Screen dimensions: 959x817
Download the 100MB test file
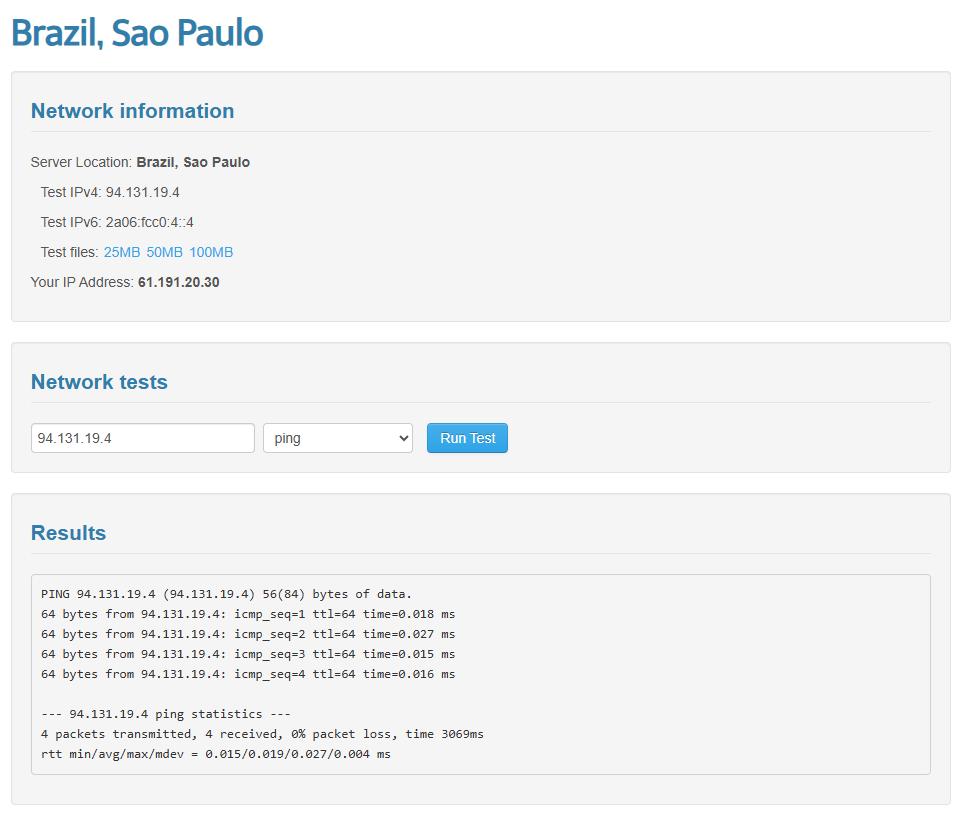click(211, 252)
